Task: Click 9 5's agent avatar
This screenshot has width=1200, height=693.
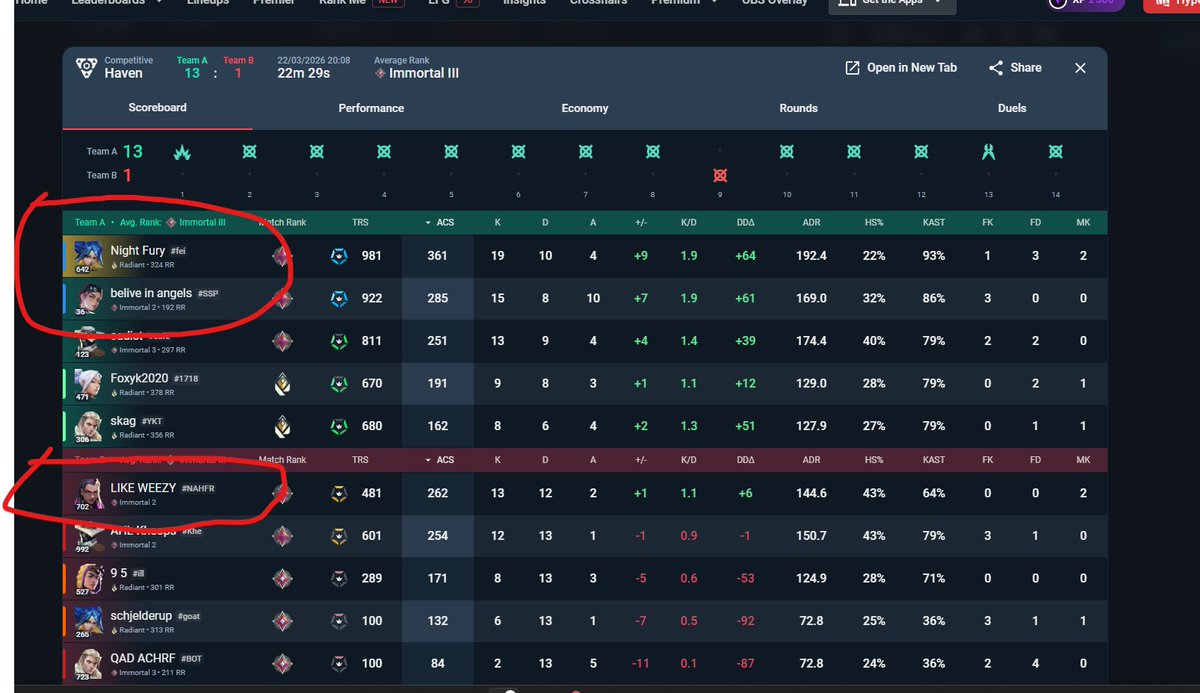Action: [x=88, y=578]
